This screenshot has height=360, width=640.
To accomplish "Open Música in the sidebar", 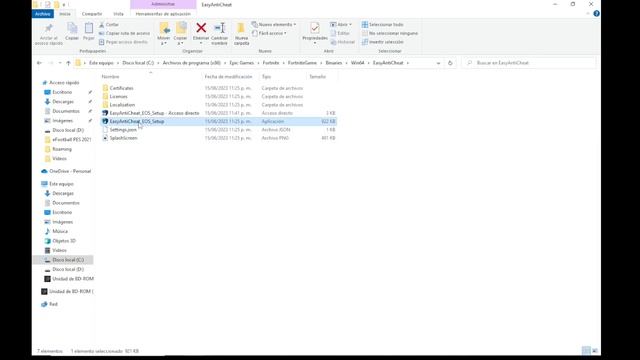I will point(60,231).
